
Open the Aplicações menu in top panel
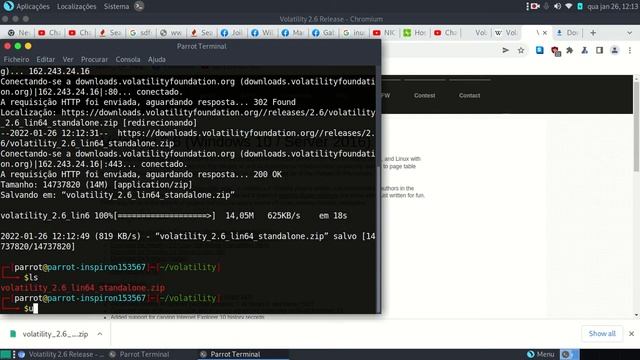pyautogui.click(x=33, y=6)
